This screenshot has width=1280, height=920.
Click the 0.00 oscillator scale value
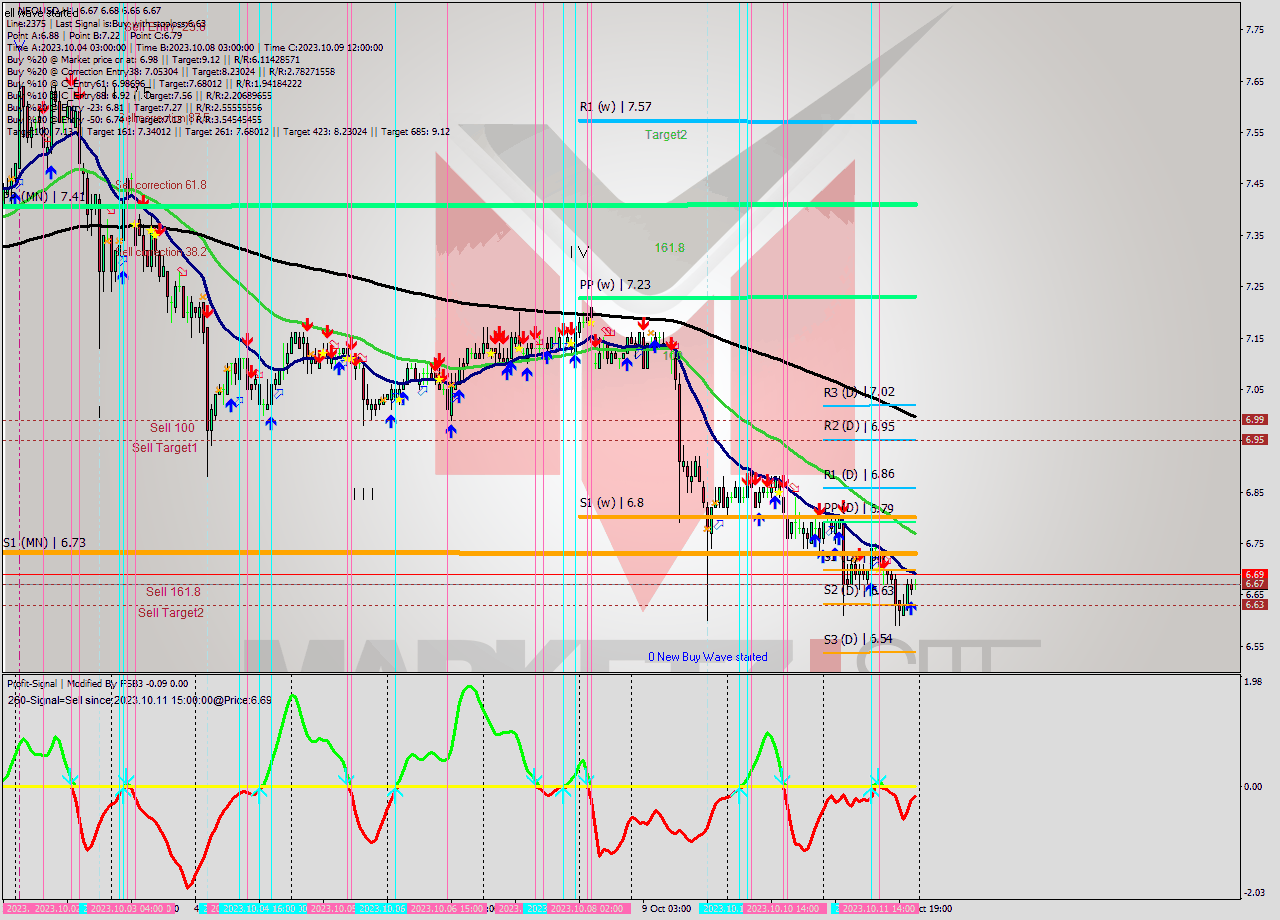pos(1254,786)
